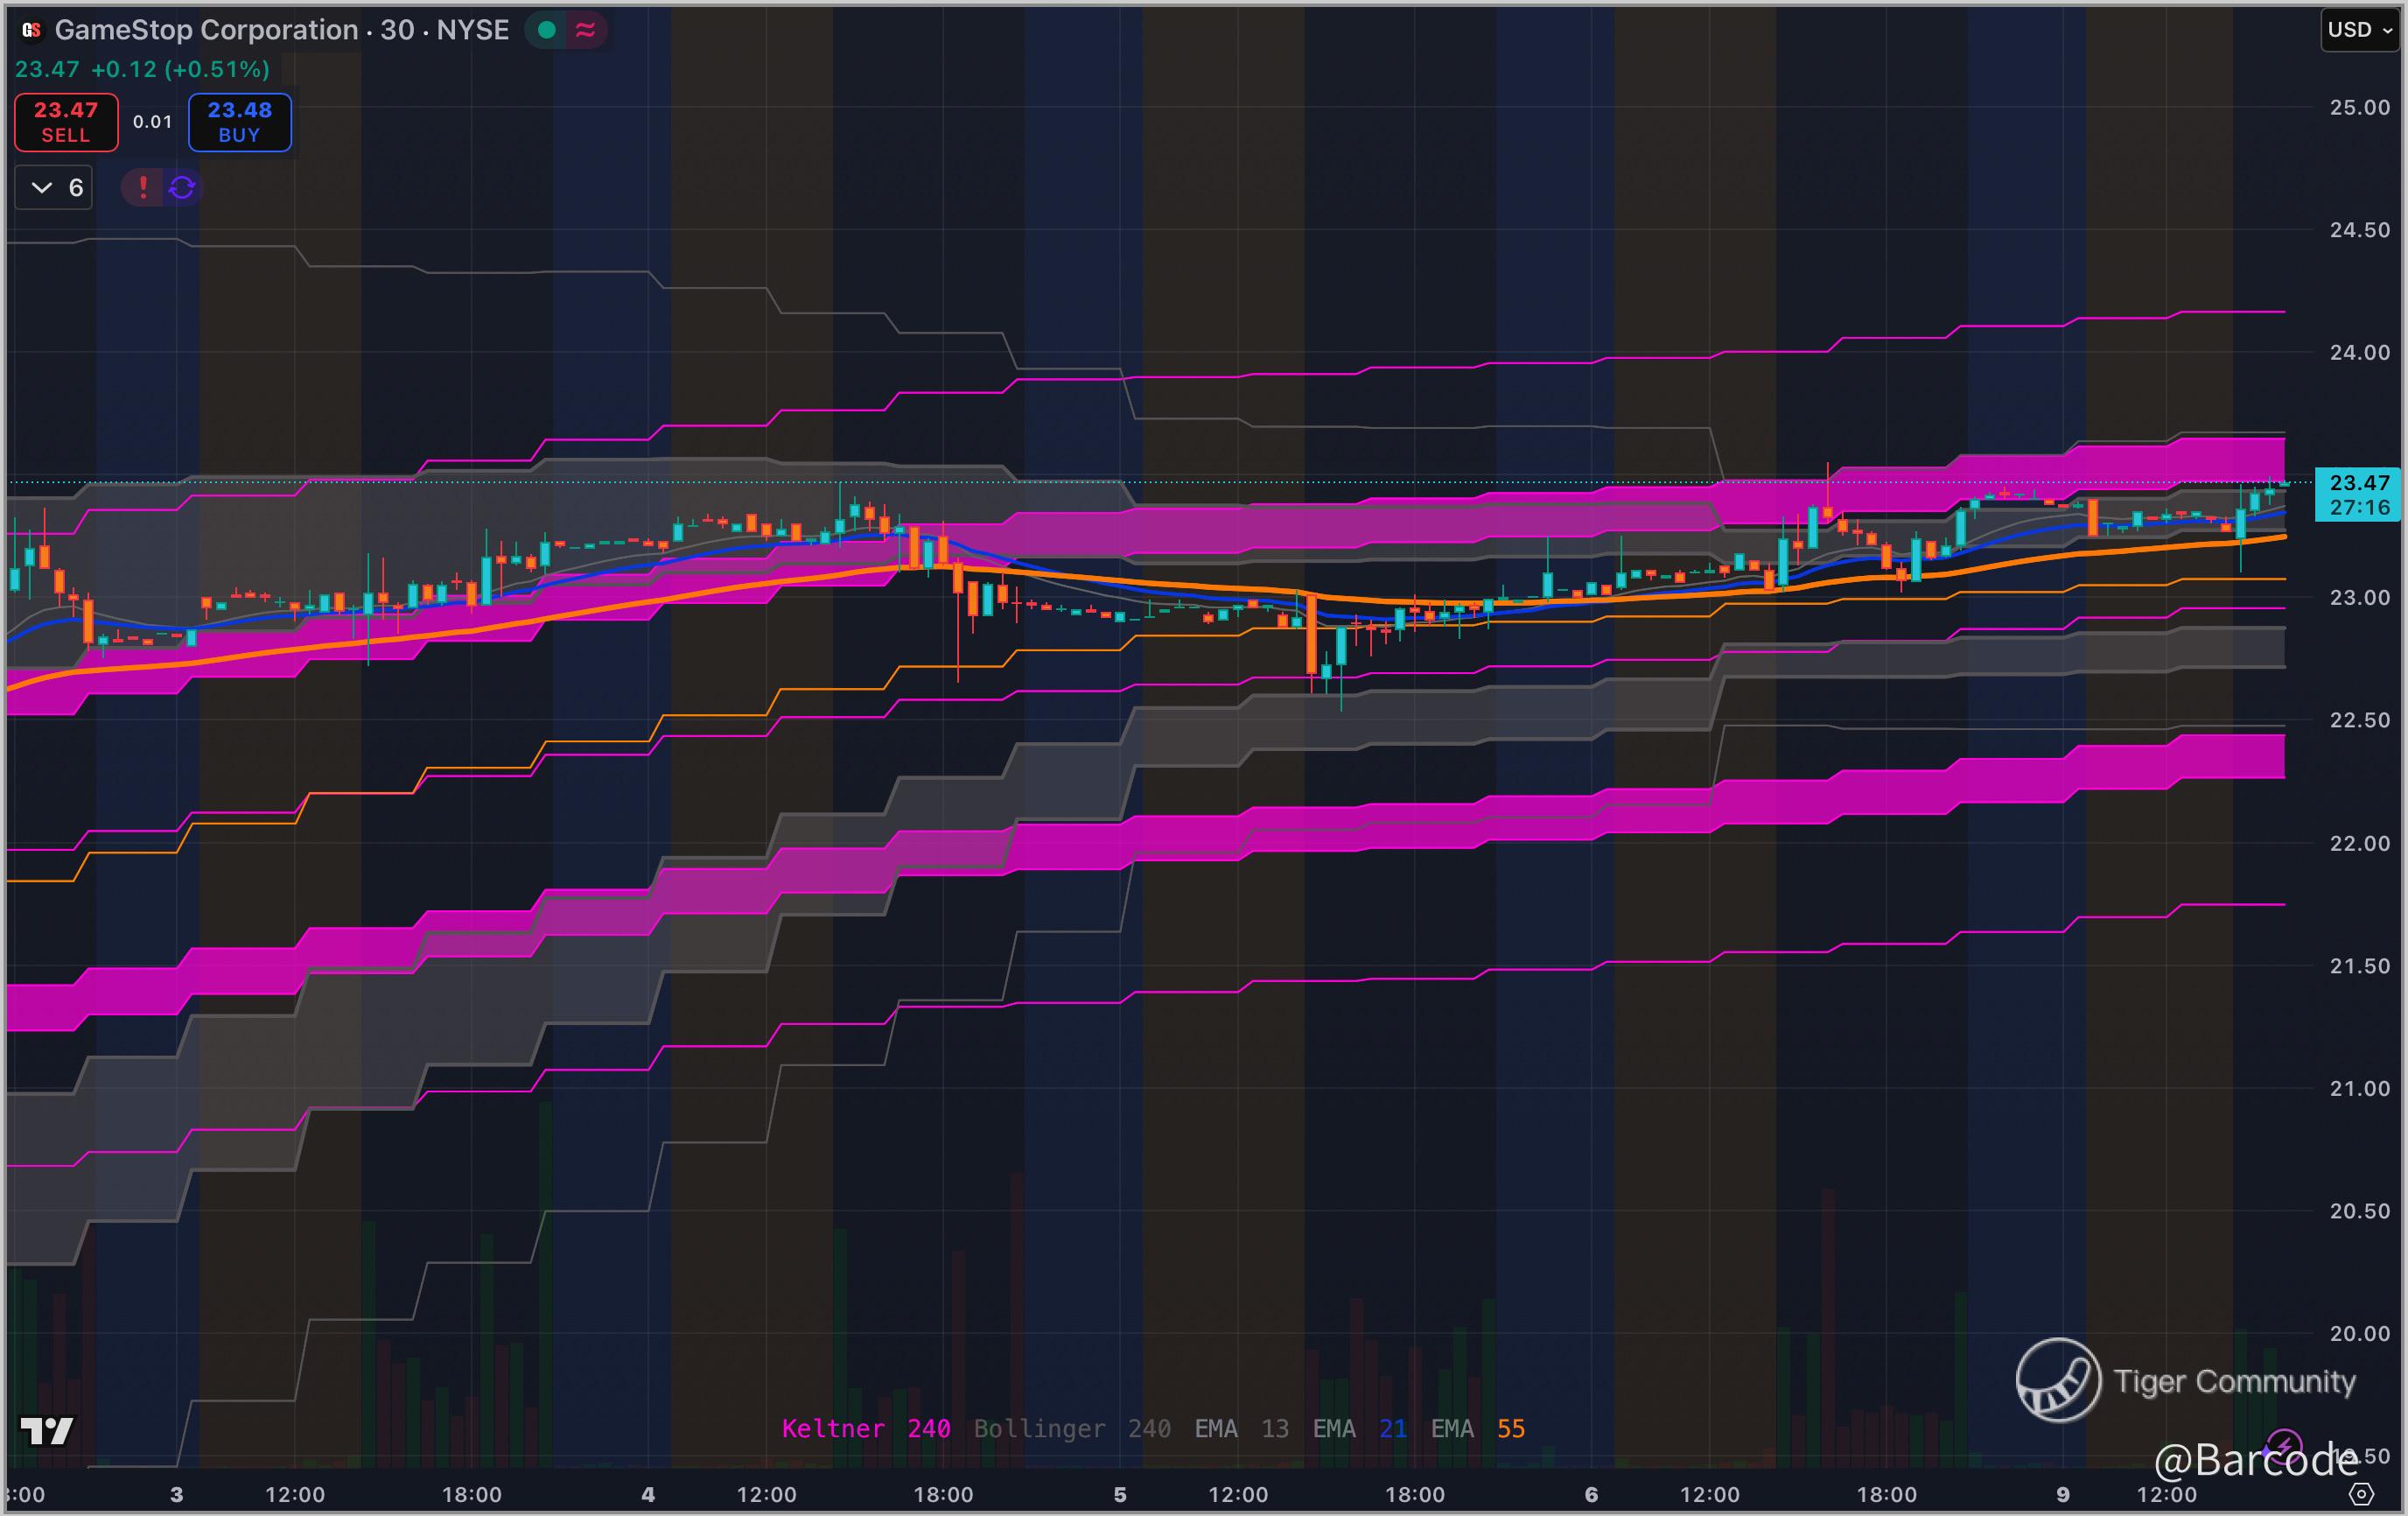The image size is (2408, 1516).
Task: Click the current price 23.47 label on axis
Action: [2359, 483]
